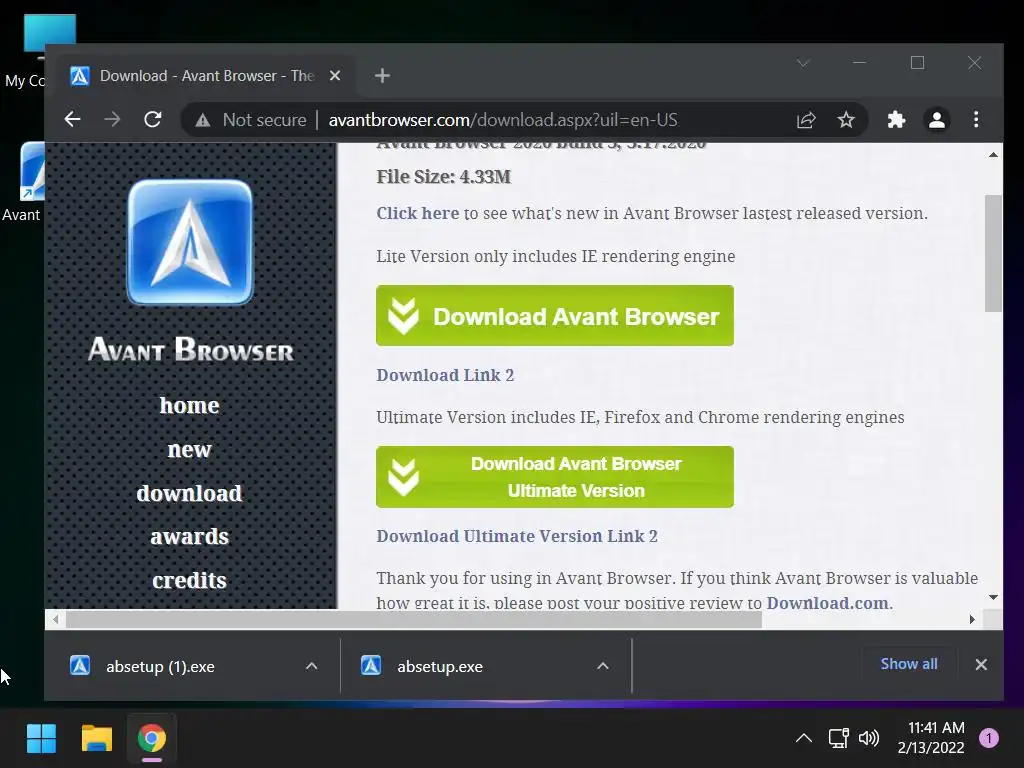Close the Download - Avant Browser tab
The height and width of the screenshot is (768, 1024).
(x=335, y=76)
